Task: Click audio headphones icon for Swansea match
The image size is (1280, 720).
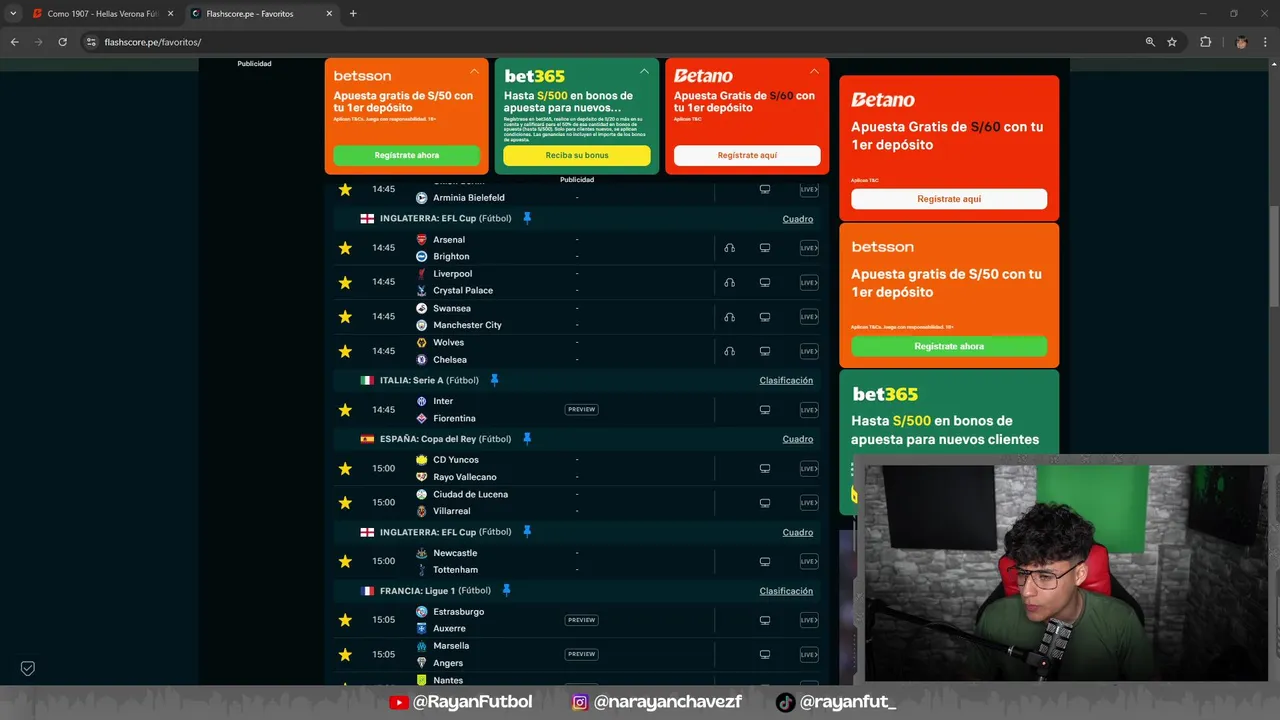Action: (x=729, y=317)
